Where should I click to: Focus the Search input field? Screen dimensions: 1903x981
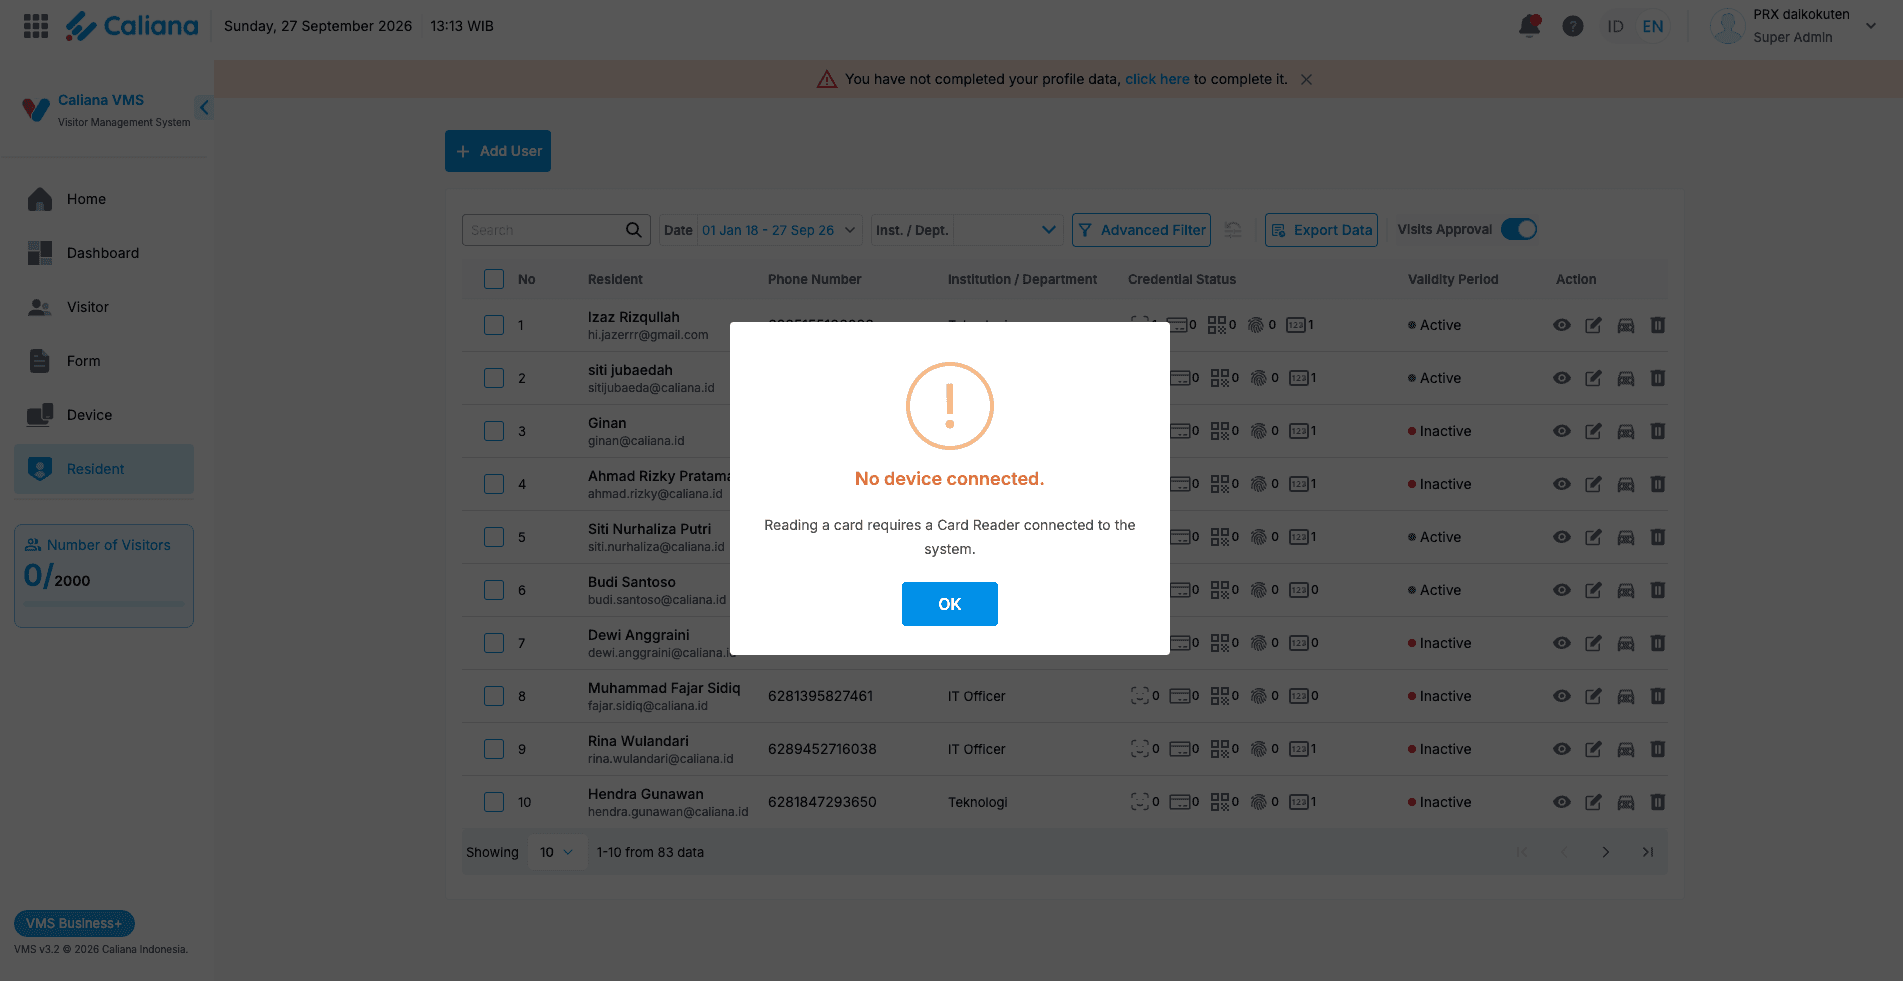pyautogui.click(x=543, y=230)
